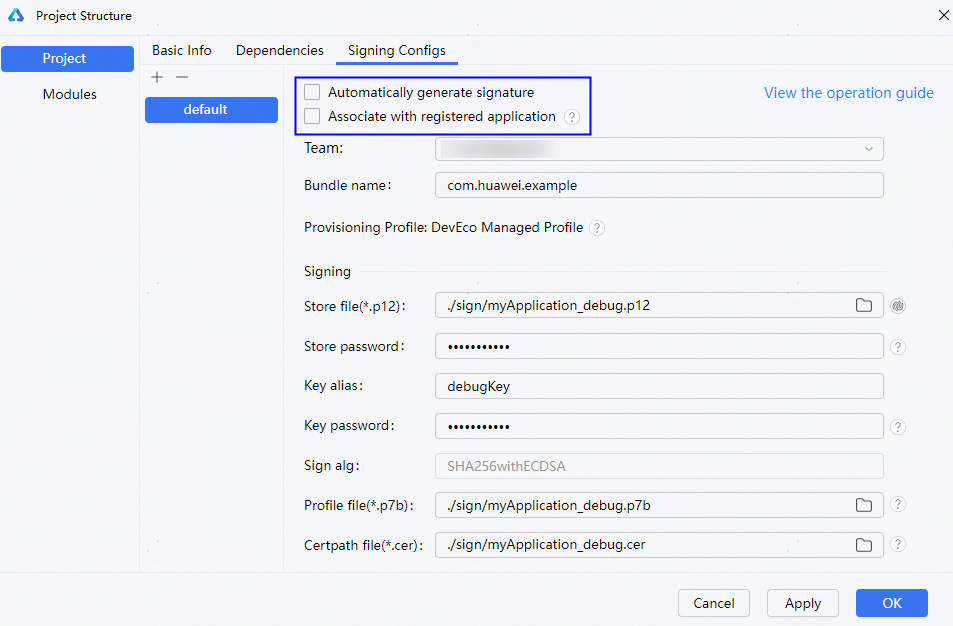Switch to the Basic Info tab
This screenshot has height=626, width=953.
tap(182, 51)
